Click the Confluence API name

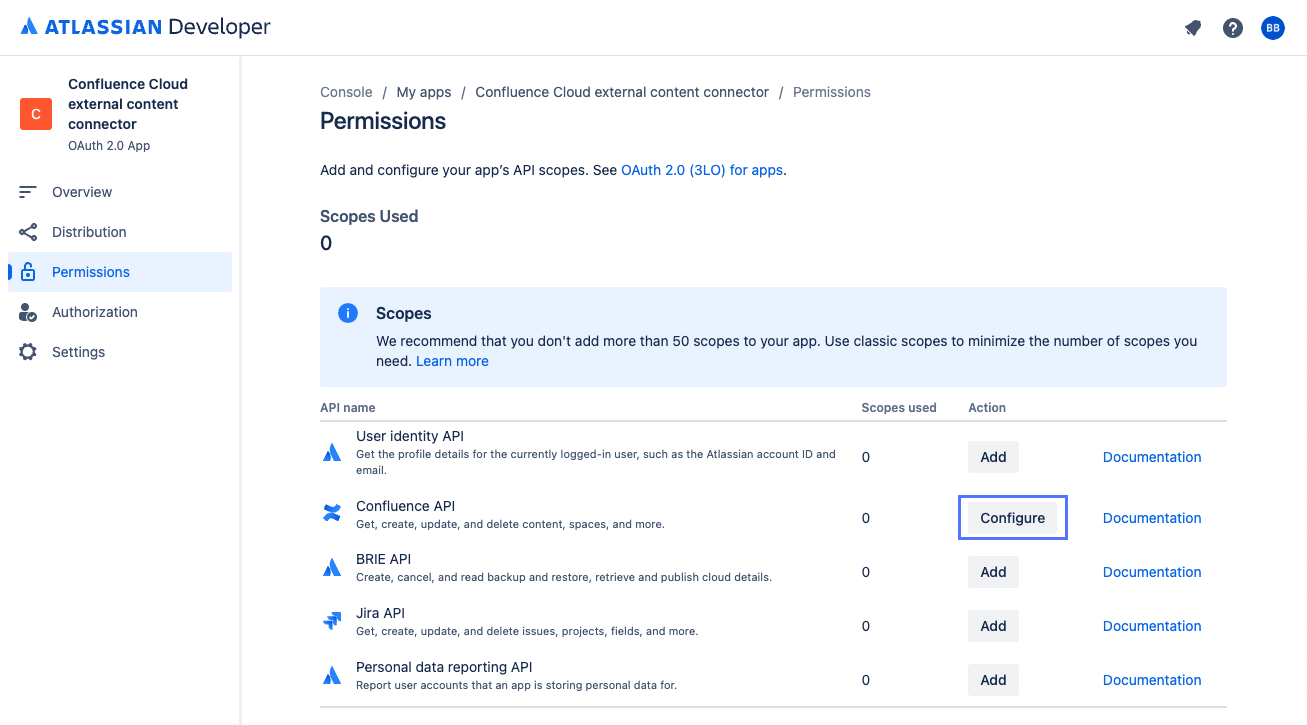click(x=406, y=506)
